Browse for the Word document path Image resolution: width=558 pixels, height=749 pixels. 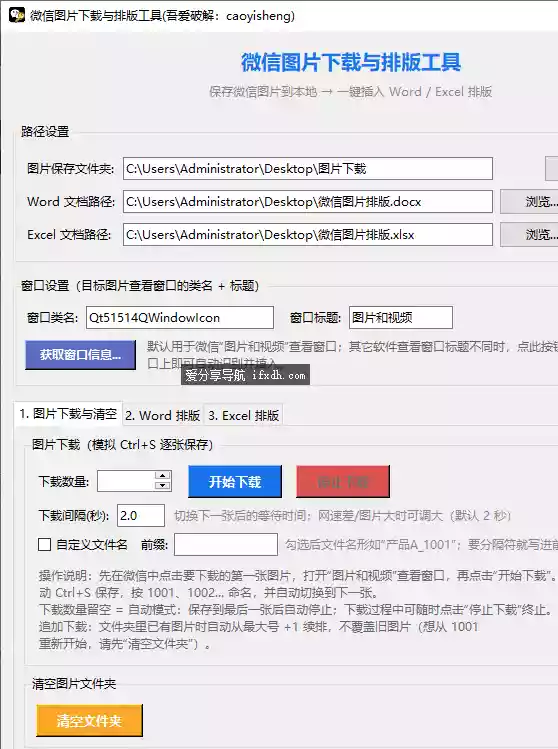[529, 202]
